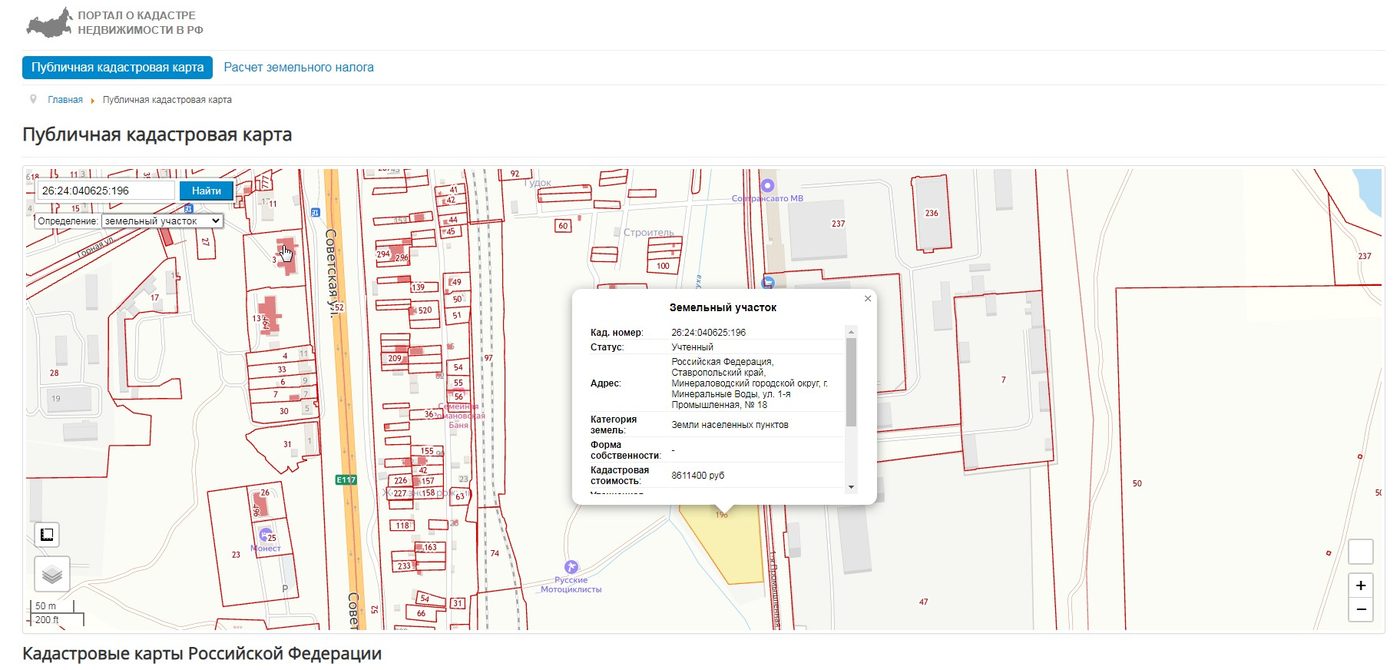This screenshot has height=670, width=1400.
Task: Click the Публичная кадастровая карта breadcrumb text
Action: click(x=167, y=100)
